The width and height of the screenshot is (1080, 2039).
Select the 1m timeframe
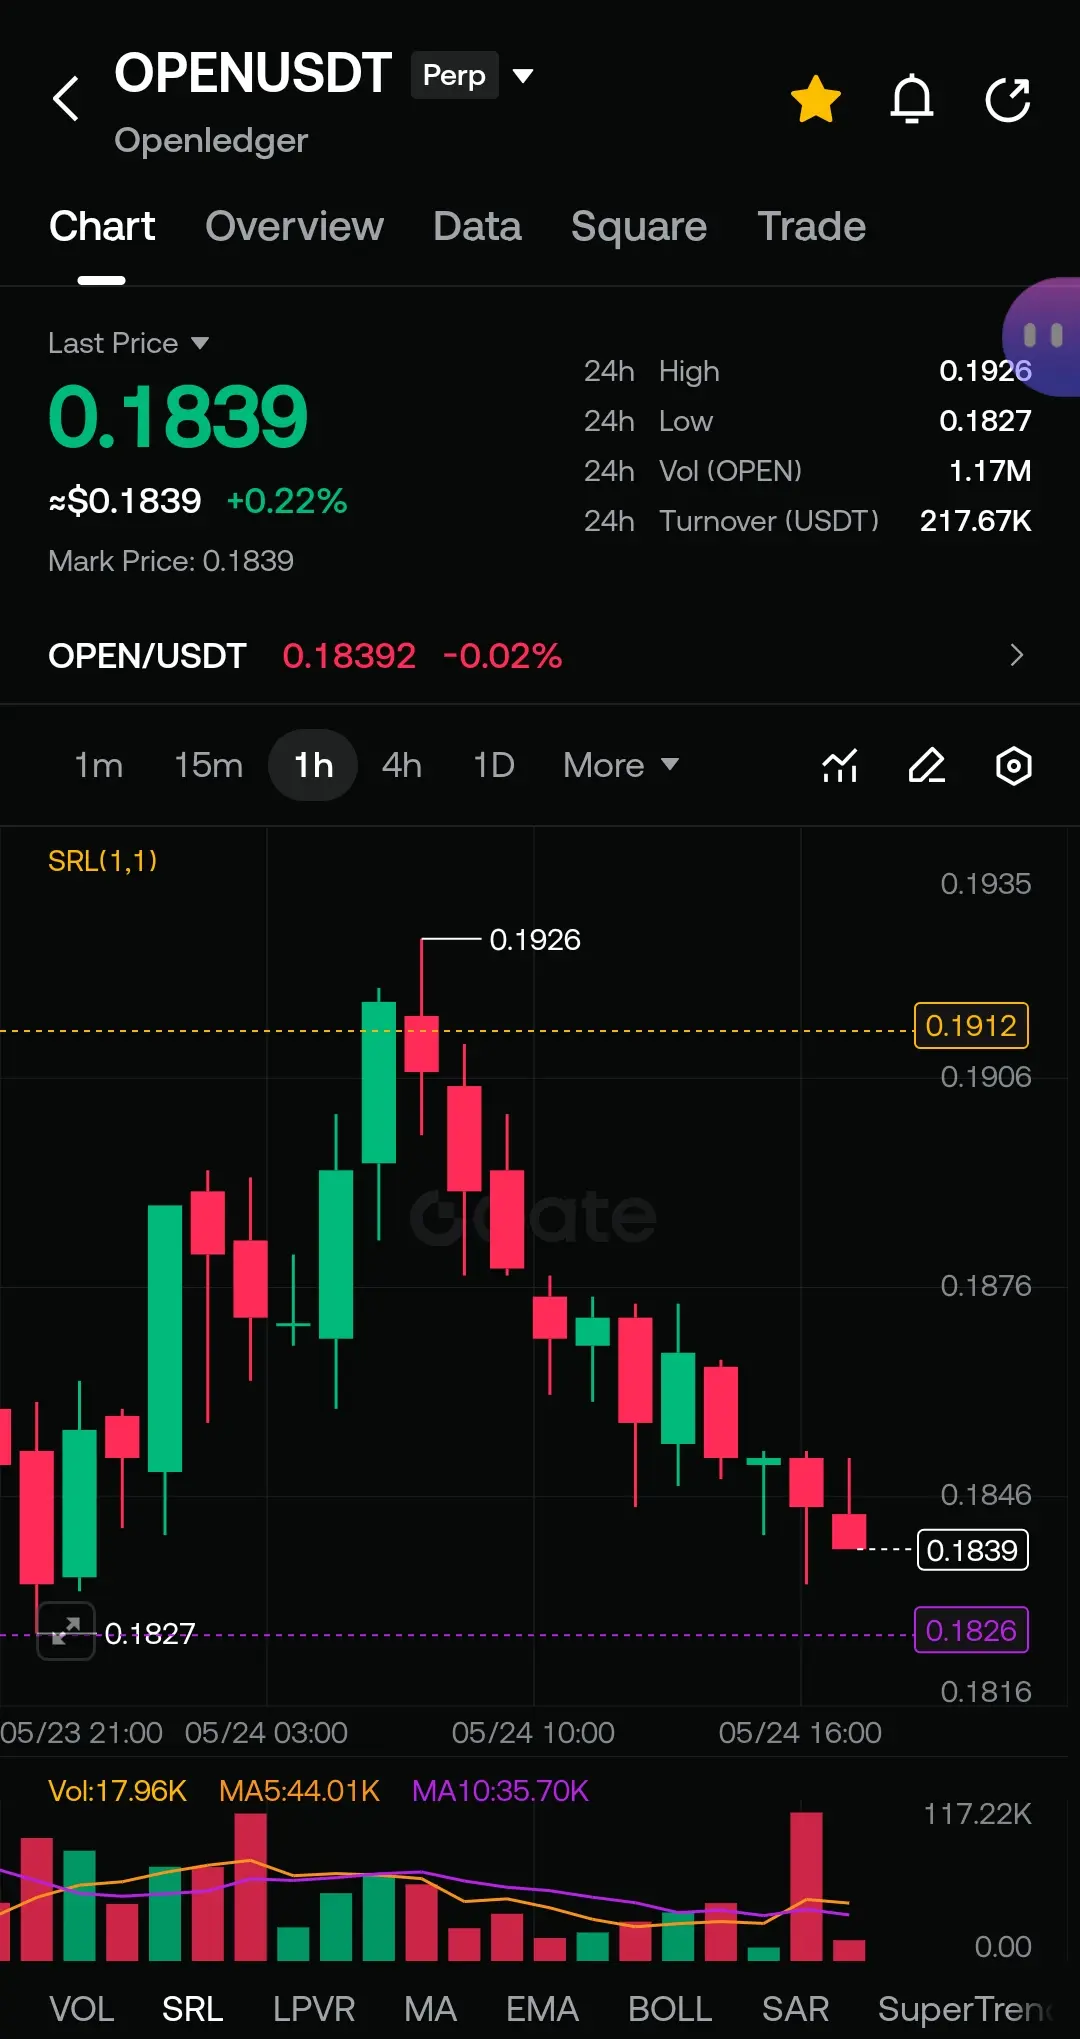[99, 765]
